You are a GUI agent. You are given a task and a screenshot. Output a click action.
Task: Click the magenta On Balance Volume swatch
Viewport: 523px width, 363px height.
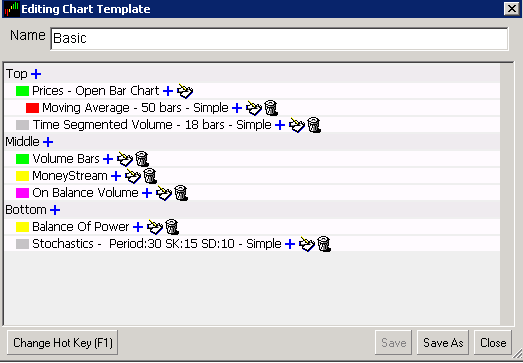click(x=22, y=193)
